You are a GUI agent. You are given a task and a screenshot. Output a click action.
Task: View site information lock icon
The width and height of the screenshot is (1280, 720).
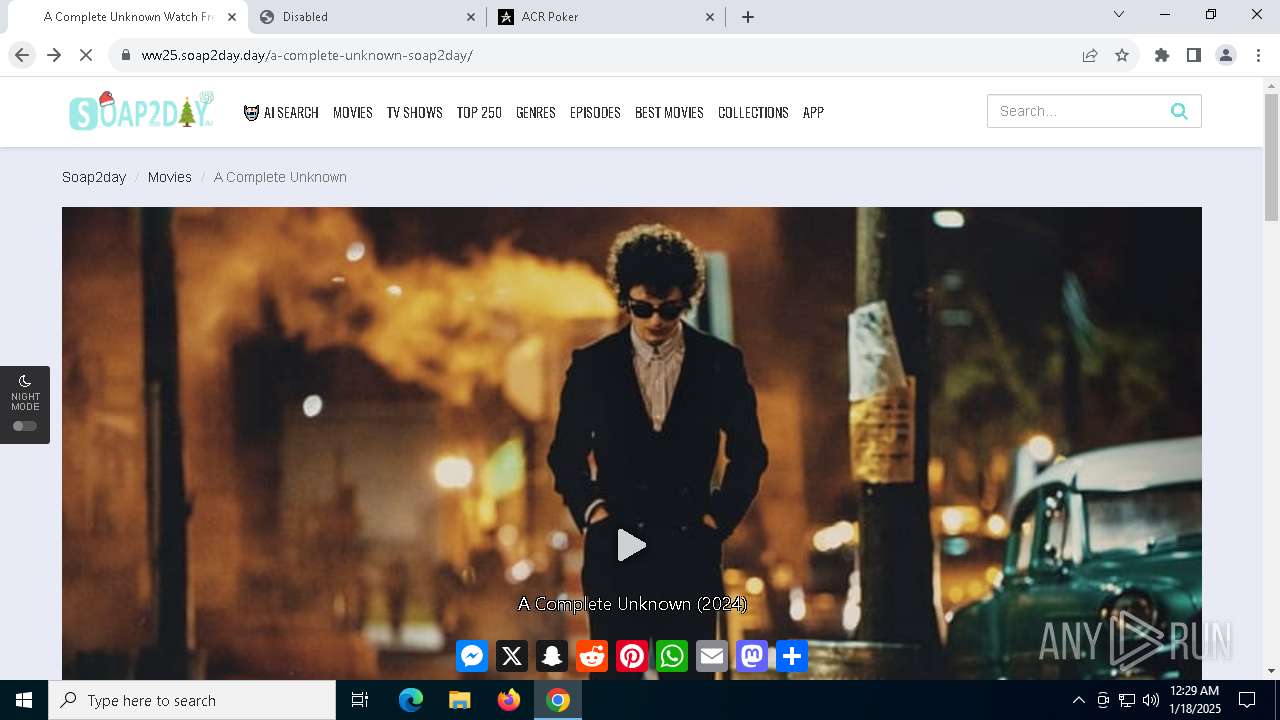coord(125,55)
